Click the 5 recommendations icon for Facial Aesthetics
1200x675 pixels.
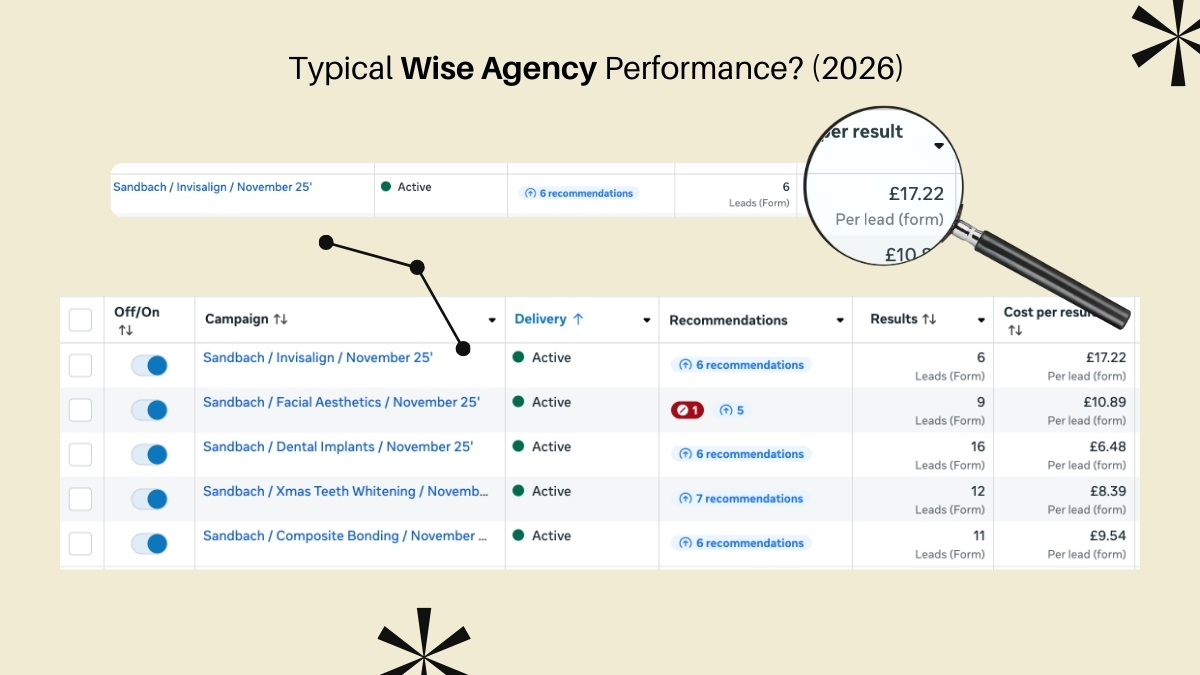coord(732,410)
